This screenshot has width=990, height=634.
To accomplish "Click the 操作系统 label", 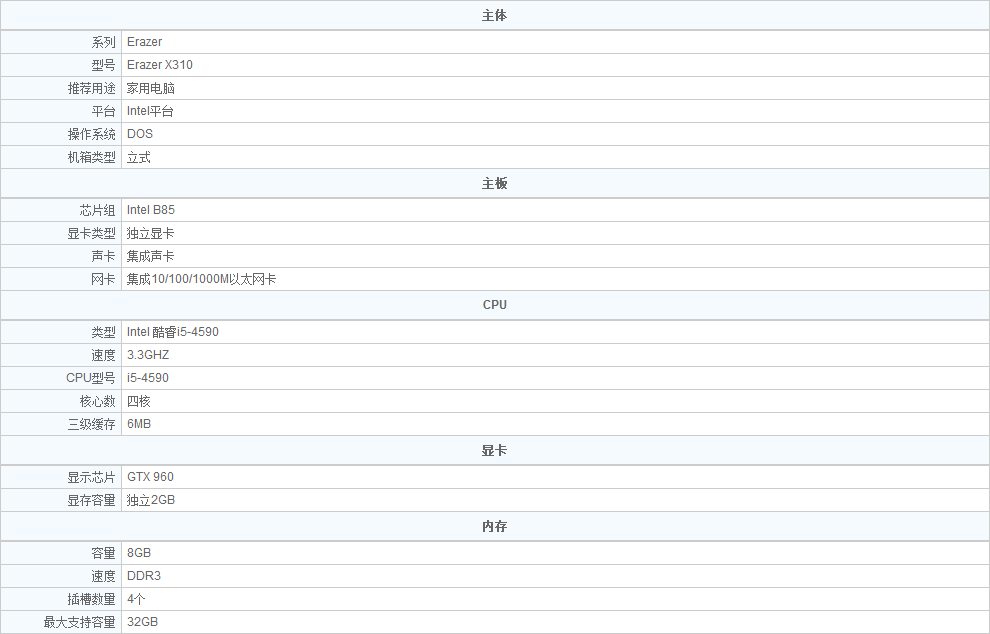I will click(92, 135).
